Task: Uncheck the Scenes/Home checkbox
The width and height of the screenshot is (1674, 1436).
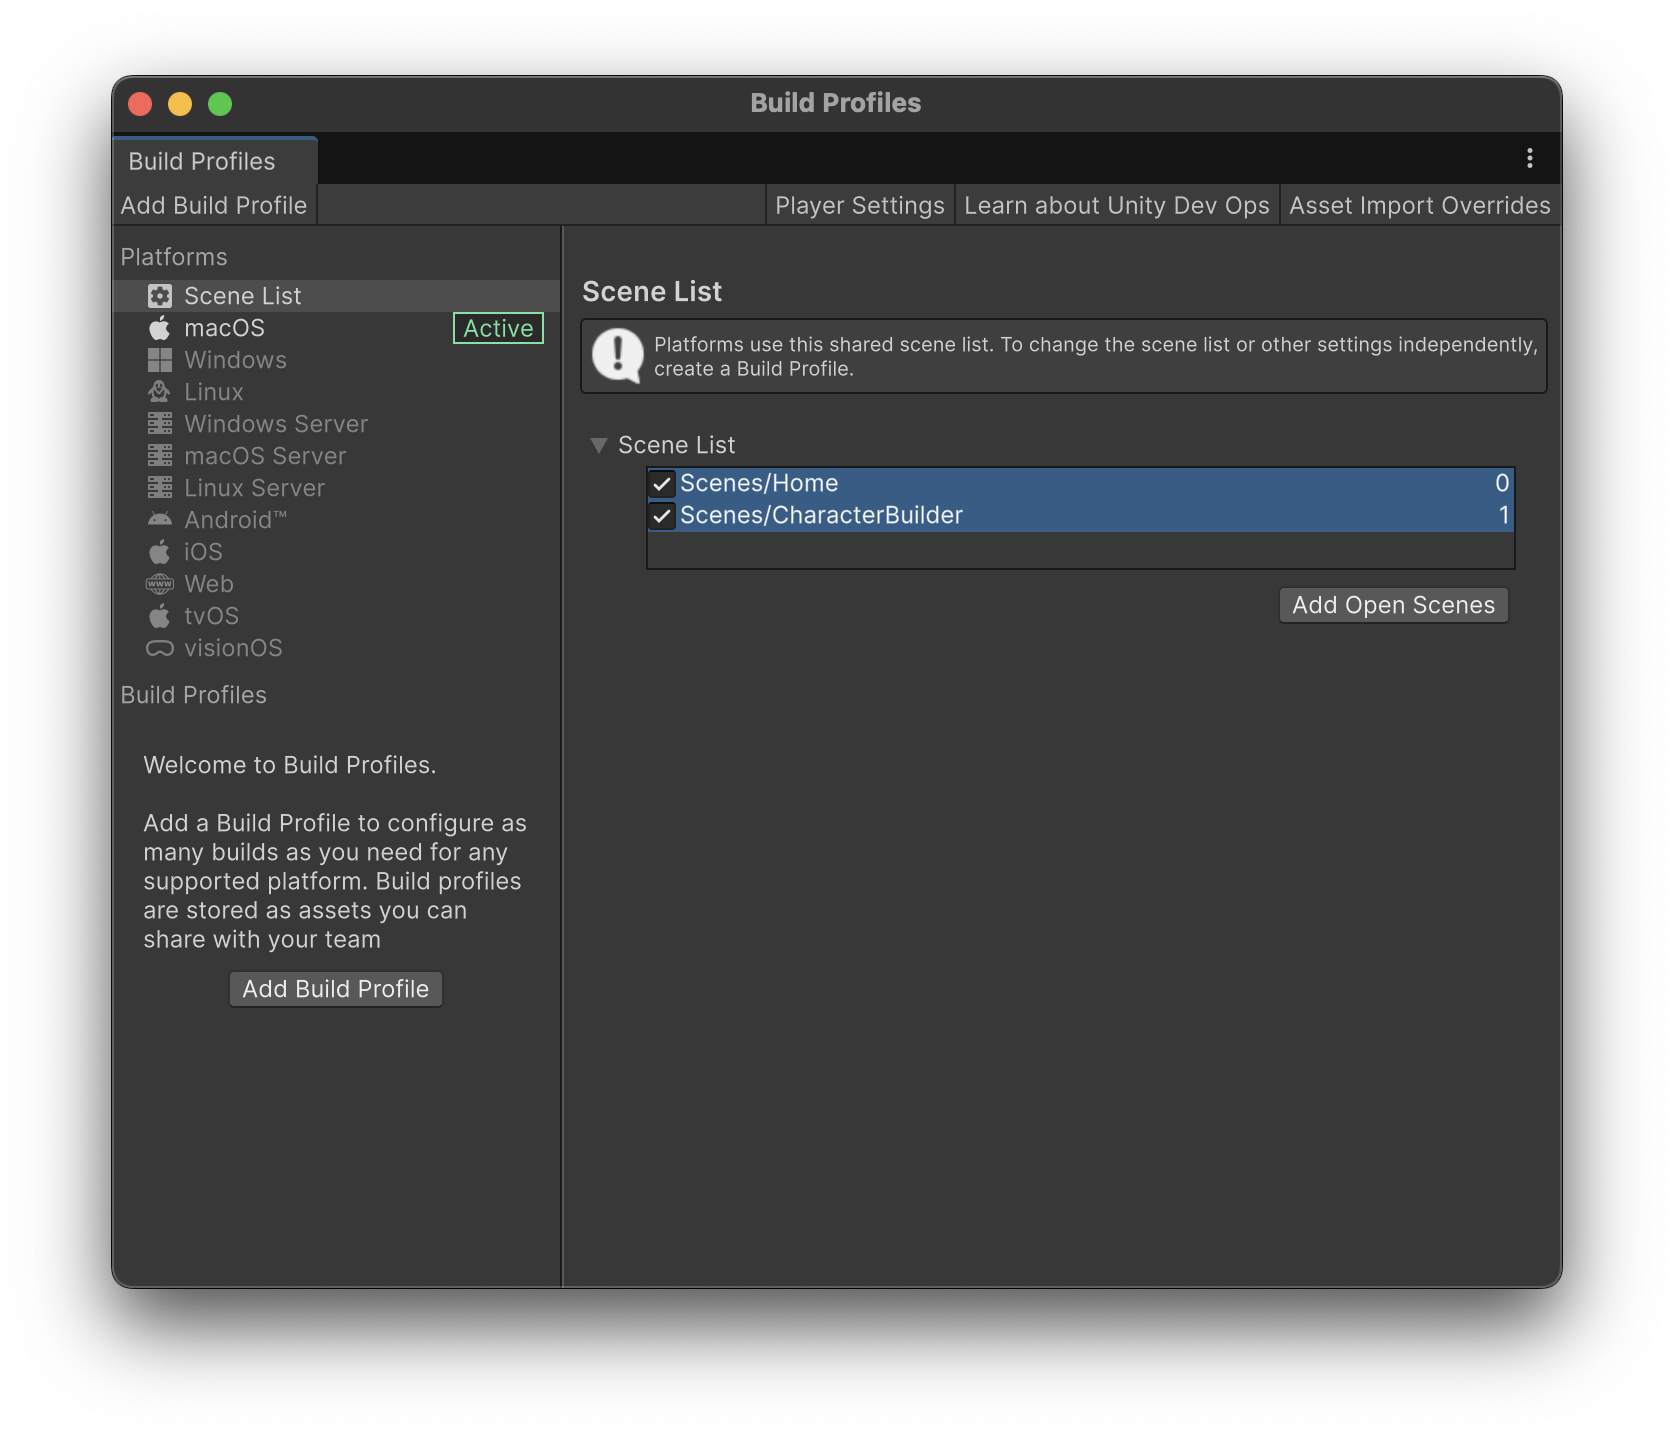Action: pos(661,484)
